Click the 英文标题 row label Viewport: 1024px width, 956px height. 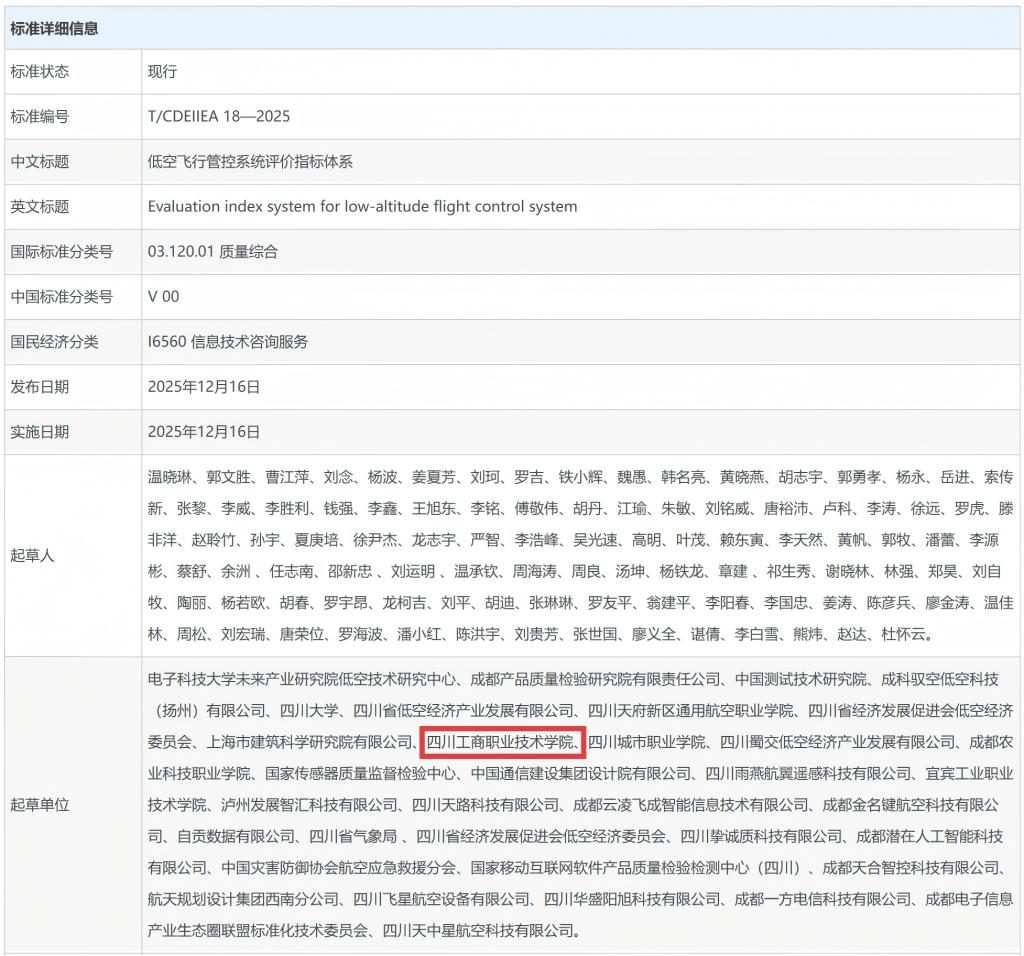pos(40,207)
